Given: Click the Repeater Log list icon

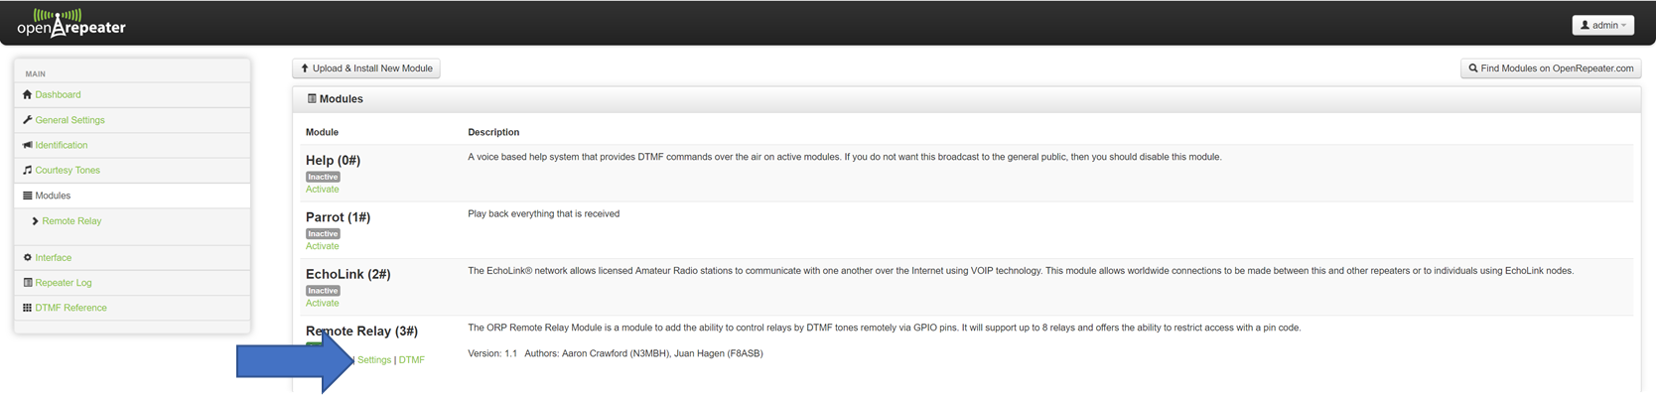Looking at the screenshot, I should coord(27,283).
